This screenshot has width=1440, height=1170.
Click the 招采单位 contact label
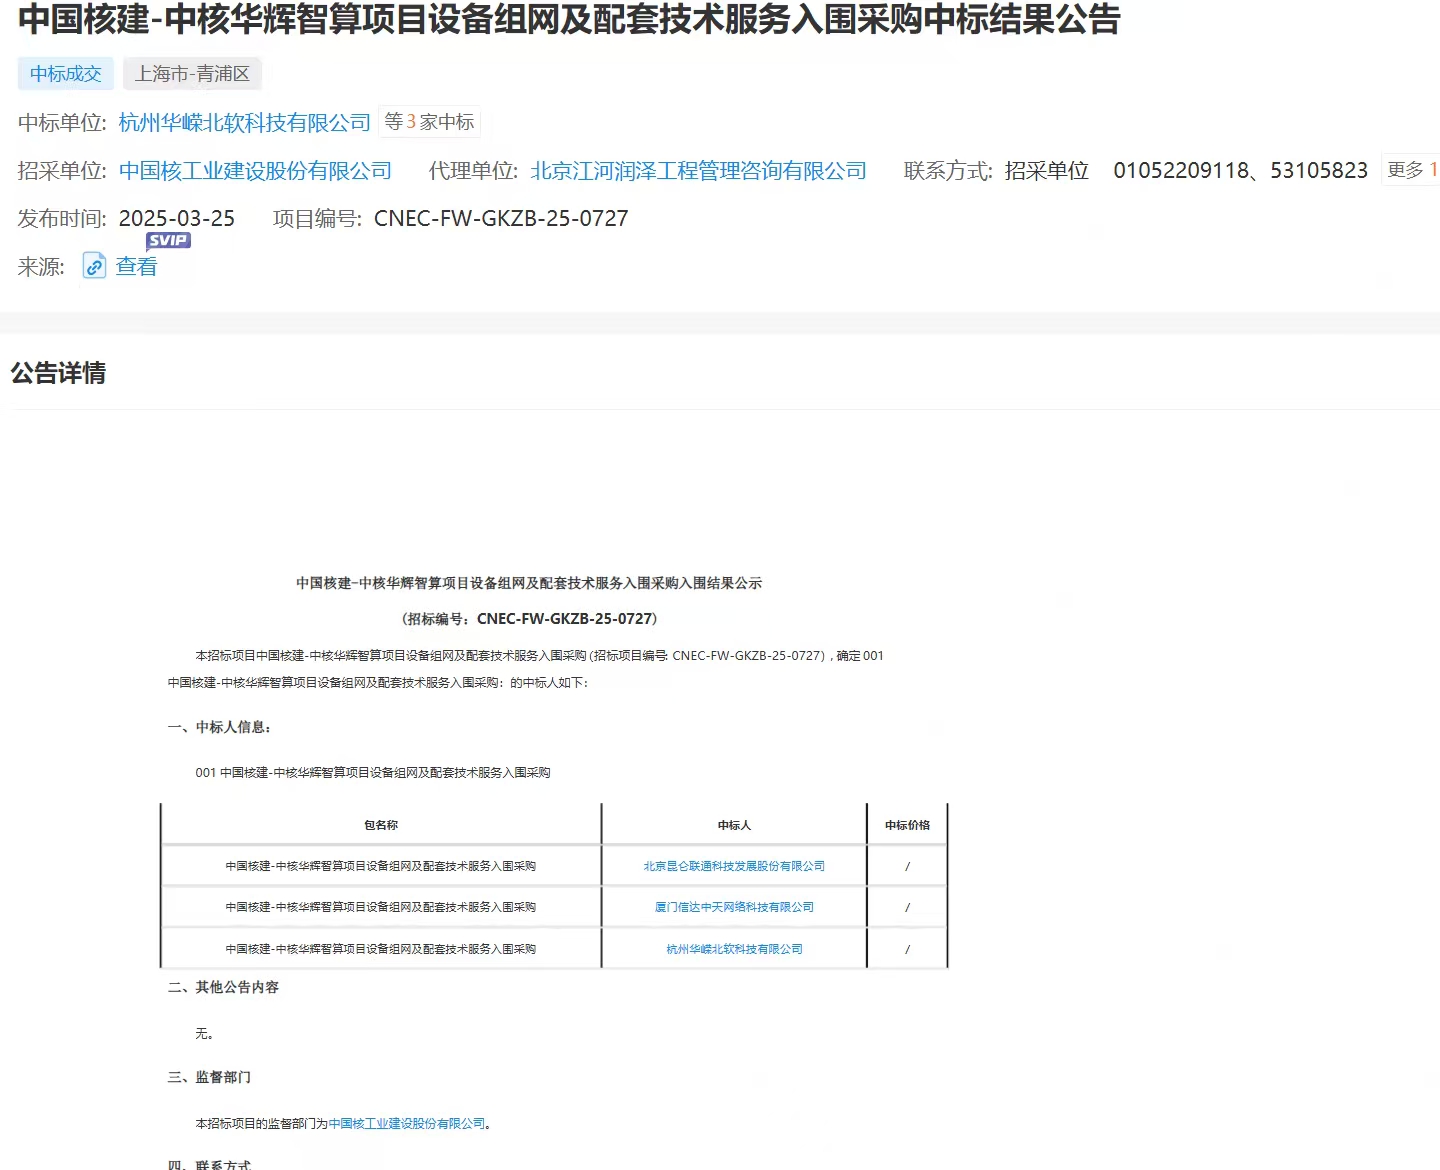(1047, 171)
